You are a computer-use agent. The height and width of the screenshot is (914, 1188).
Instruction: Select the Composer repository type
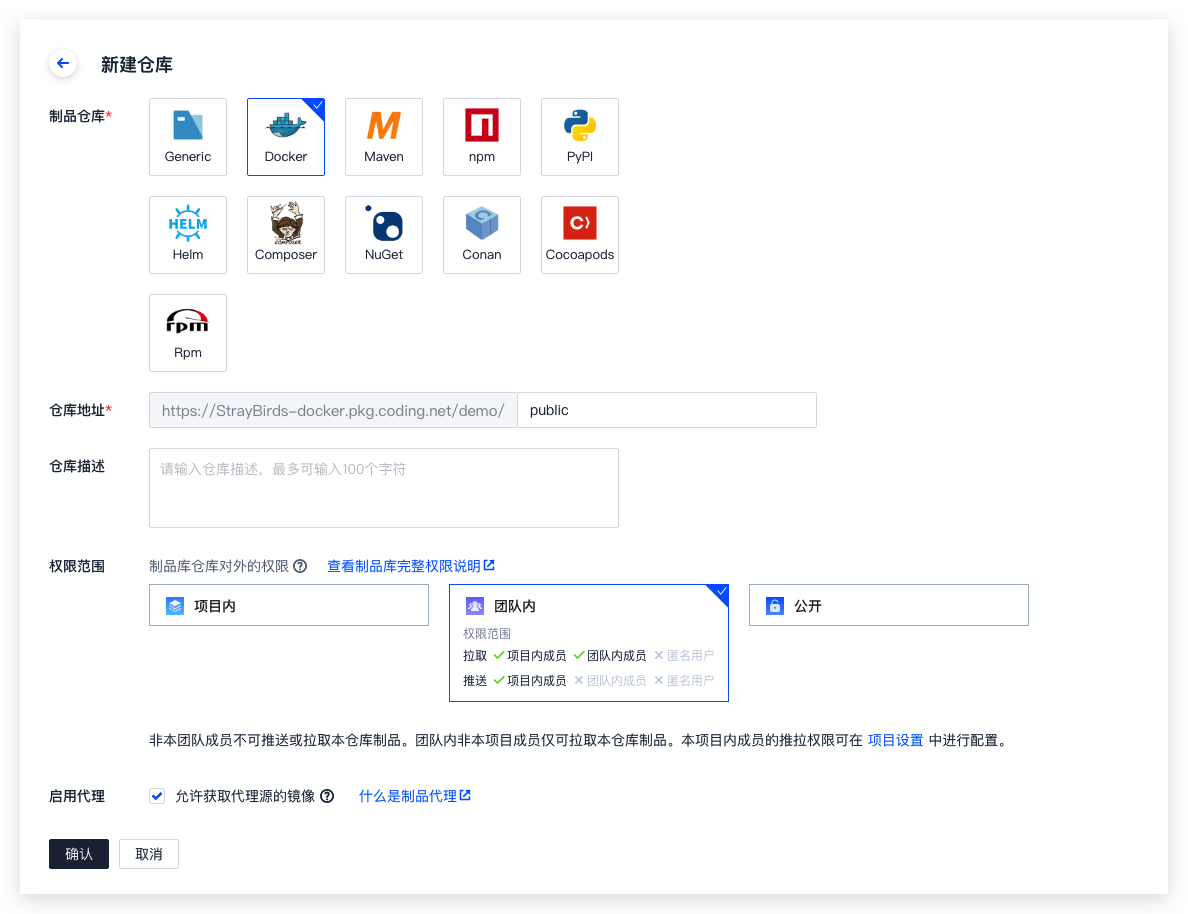coord(286,235)
